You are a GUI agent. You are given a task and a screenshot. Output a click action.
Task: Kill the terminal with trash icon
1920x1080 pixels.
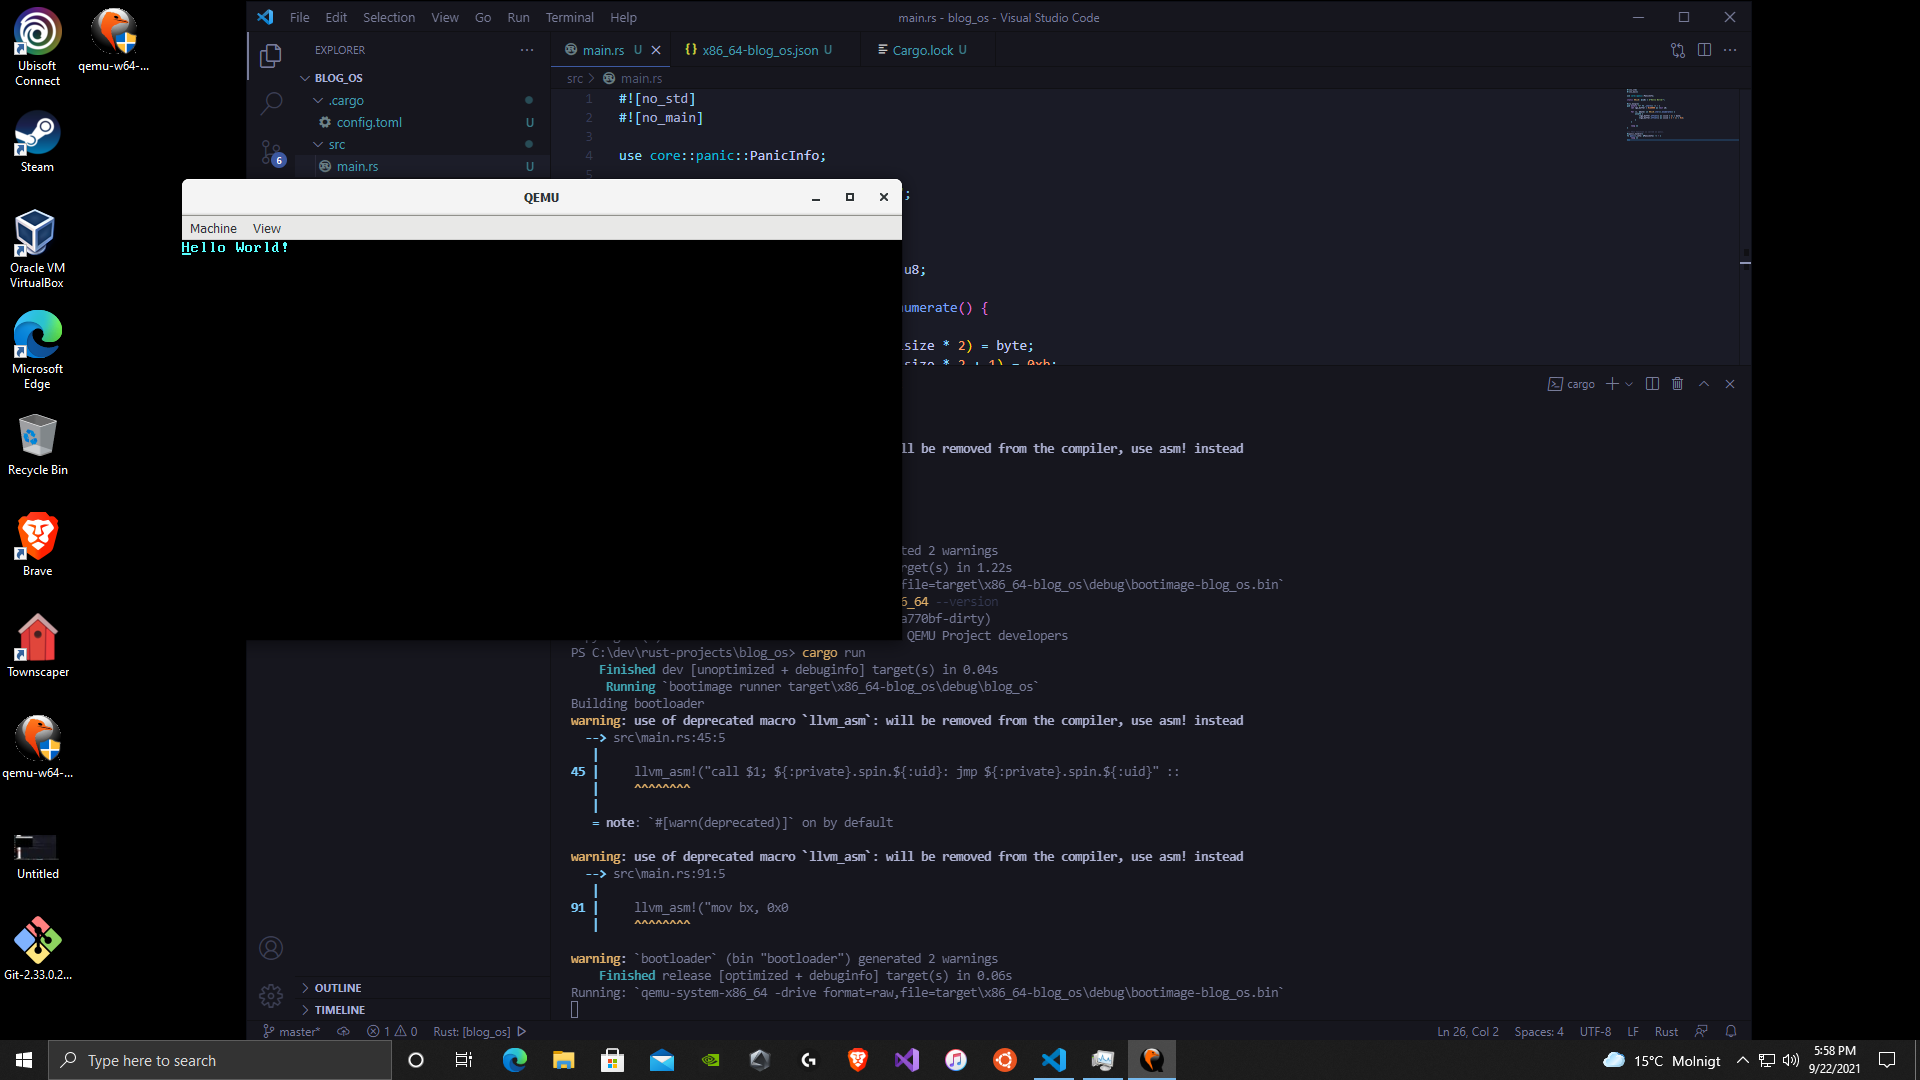click(1678, 384)
